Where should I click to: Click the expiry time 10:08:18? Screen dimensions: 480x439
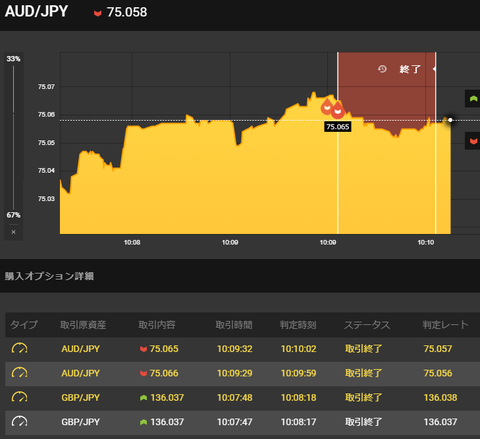298,397
